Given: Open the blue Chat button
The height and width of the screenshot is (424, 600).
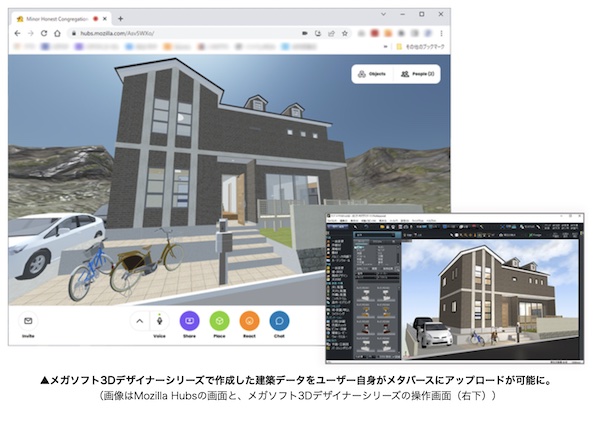Looking at the screenshot, I should point(280,321).
